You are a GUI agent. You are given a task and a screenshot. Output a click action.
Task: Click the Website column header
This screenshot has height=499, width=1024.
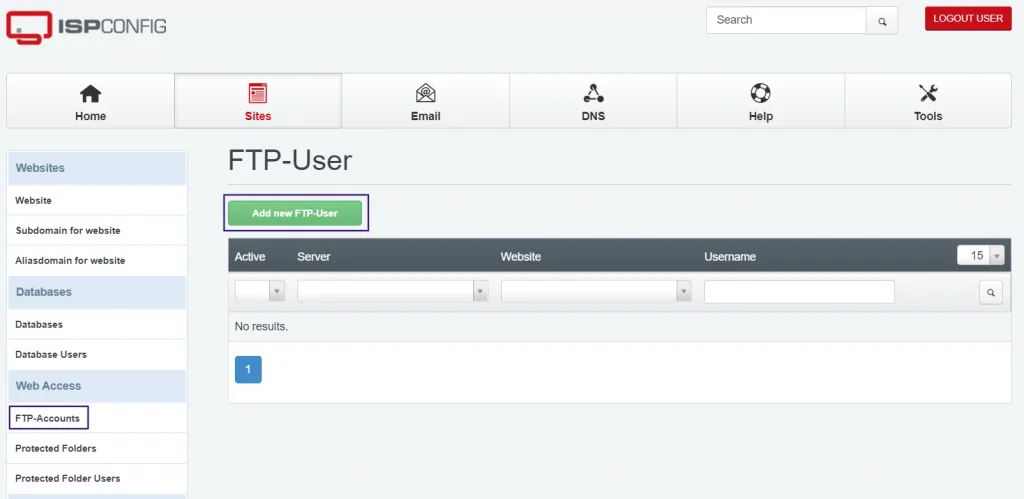pyautogui.click(x=521, y=257)
